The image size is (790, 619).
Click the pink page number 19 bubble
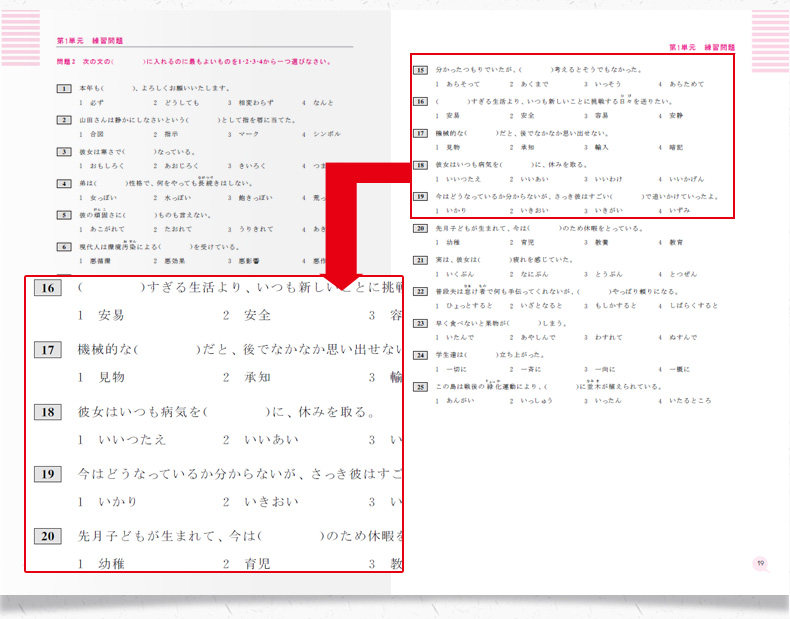(761, 564)
